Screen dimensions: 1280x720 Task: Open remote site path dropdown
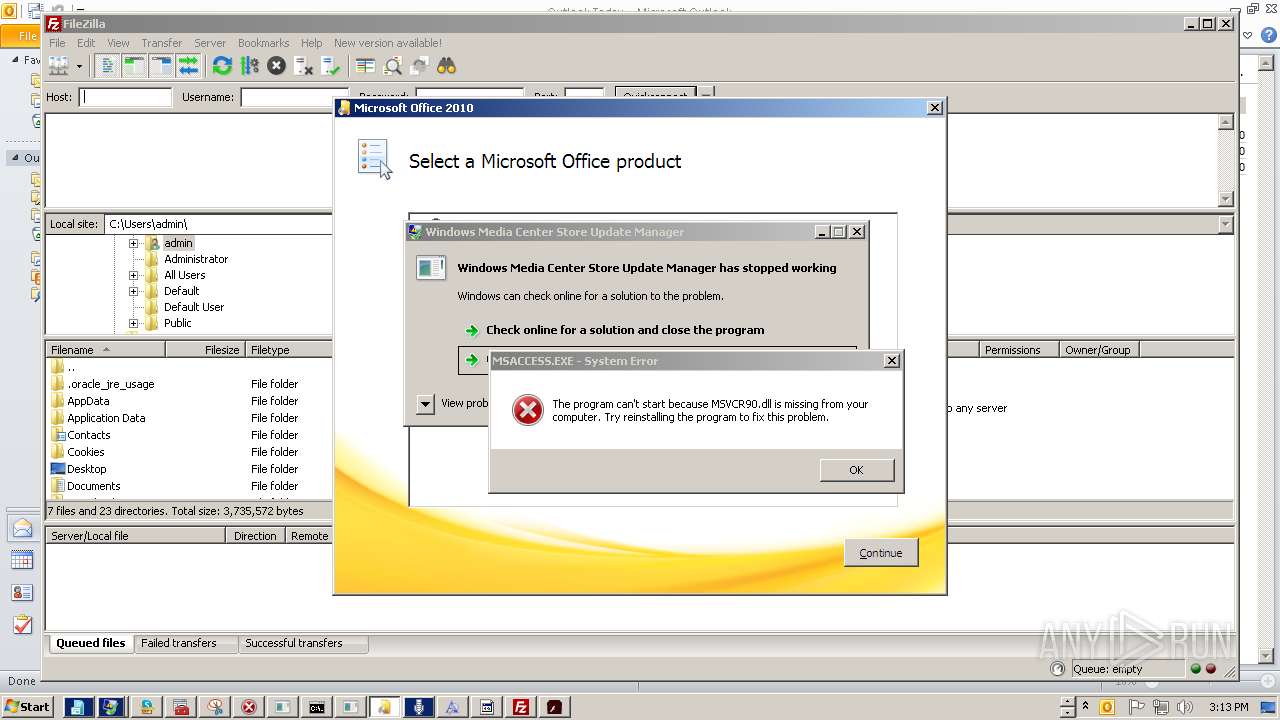pos(1226,225)
